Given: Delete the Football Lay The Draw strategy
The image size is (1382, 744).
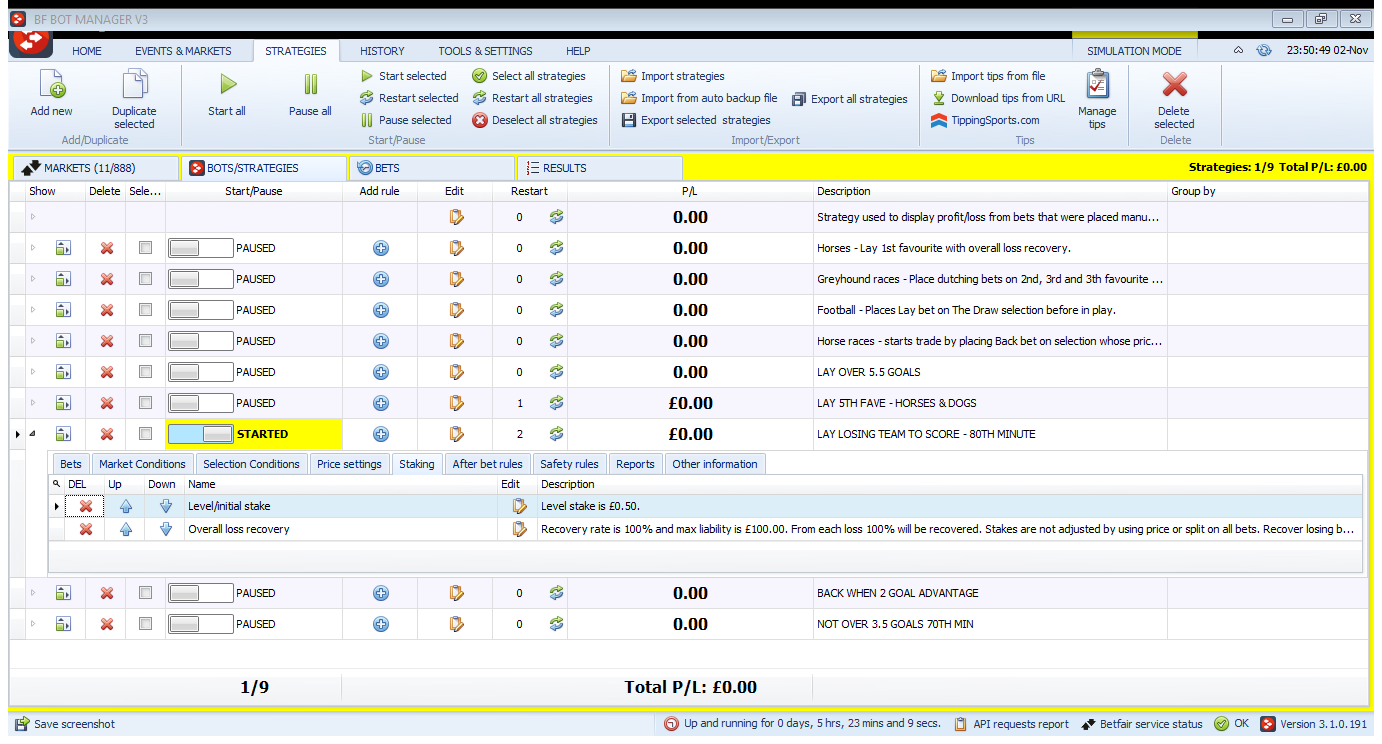Looking at the screenshot, I should click(107, 310).
